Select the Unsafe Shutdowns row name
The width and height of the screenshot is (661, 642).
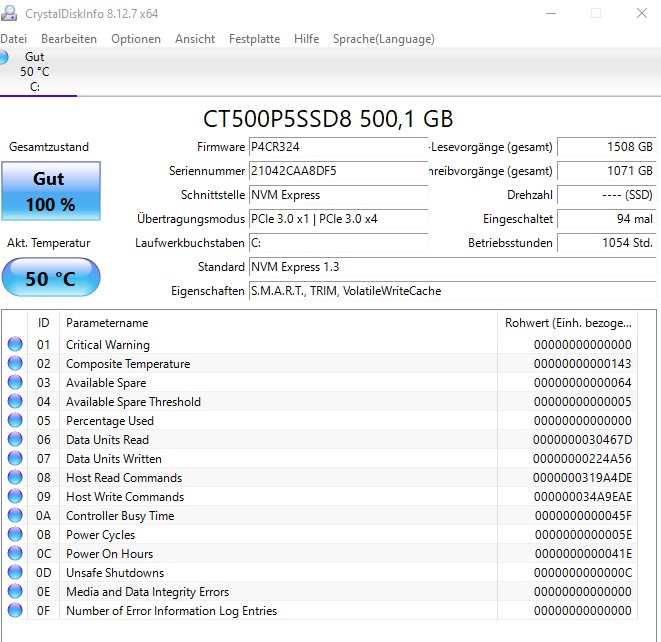click(115, 573)
